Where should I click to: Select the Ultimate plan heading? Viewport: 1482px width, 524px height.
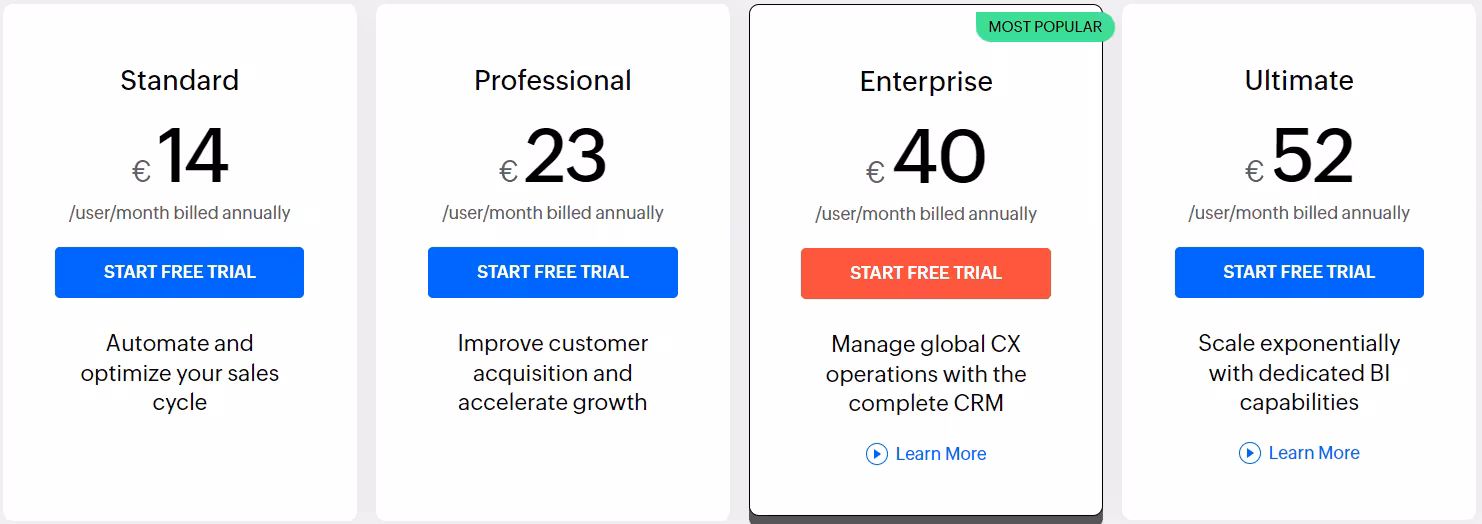[x=1299, y=80]
